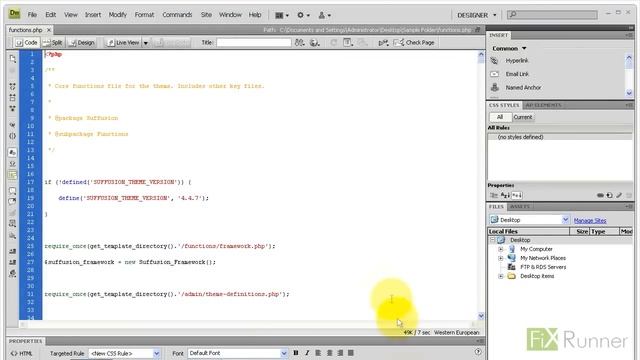The width and height of the screenshot is (640, 360).
Task: Open Live View options dropdown arrow
Action: (145, 42)
